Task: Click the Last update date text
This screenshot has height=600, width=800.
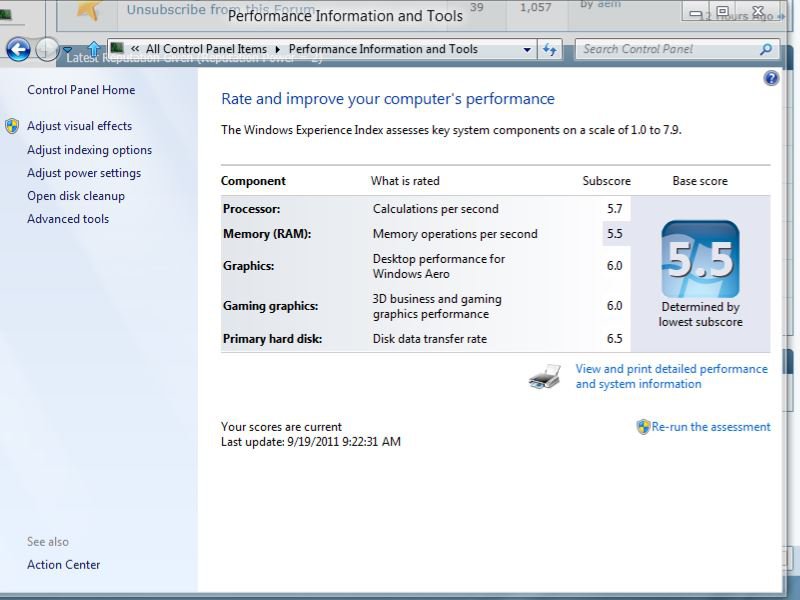Action: [311, 441]
